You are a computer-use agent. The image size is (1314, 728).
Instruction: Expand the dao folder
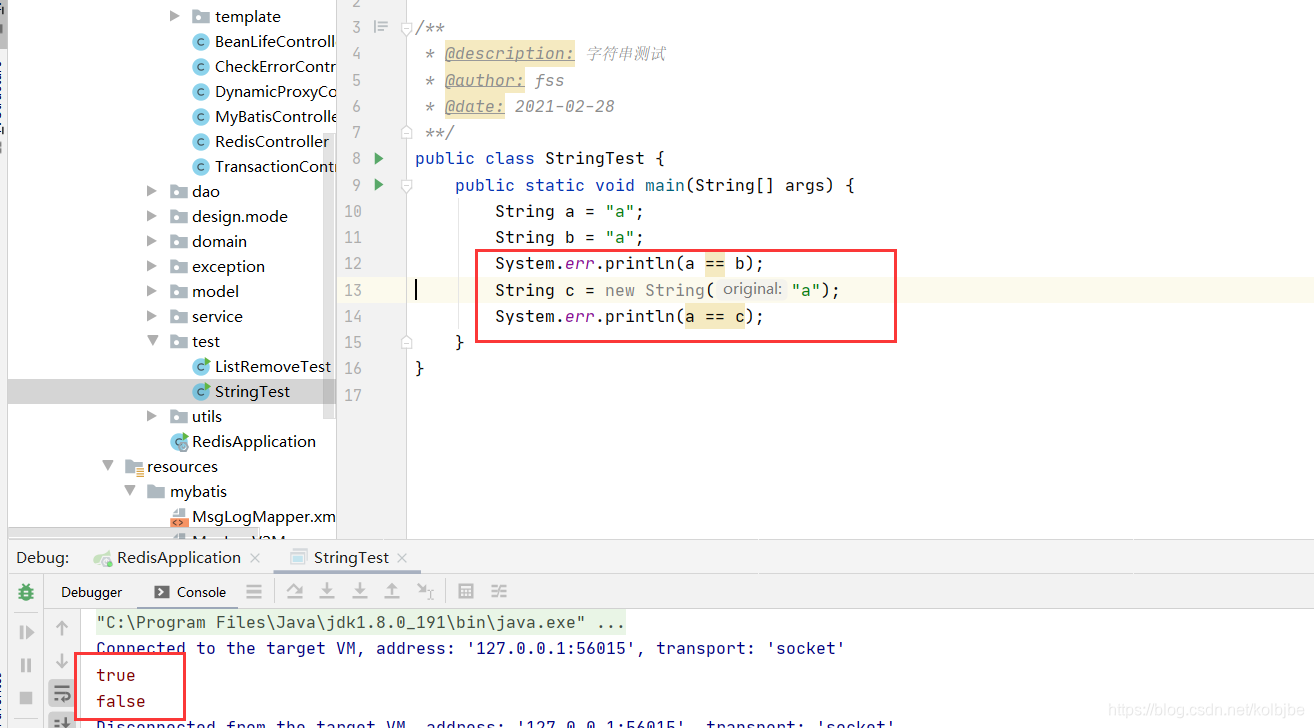coord(152,191)
